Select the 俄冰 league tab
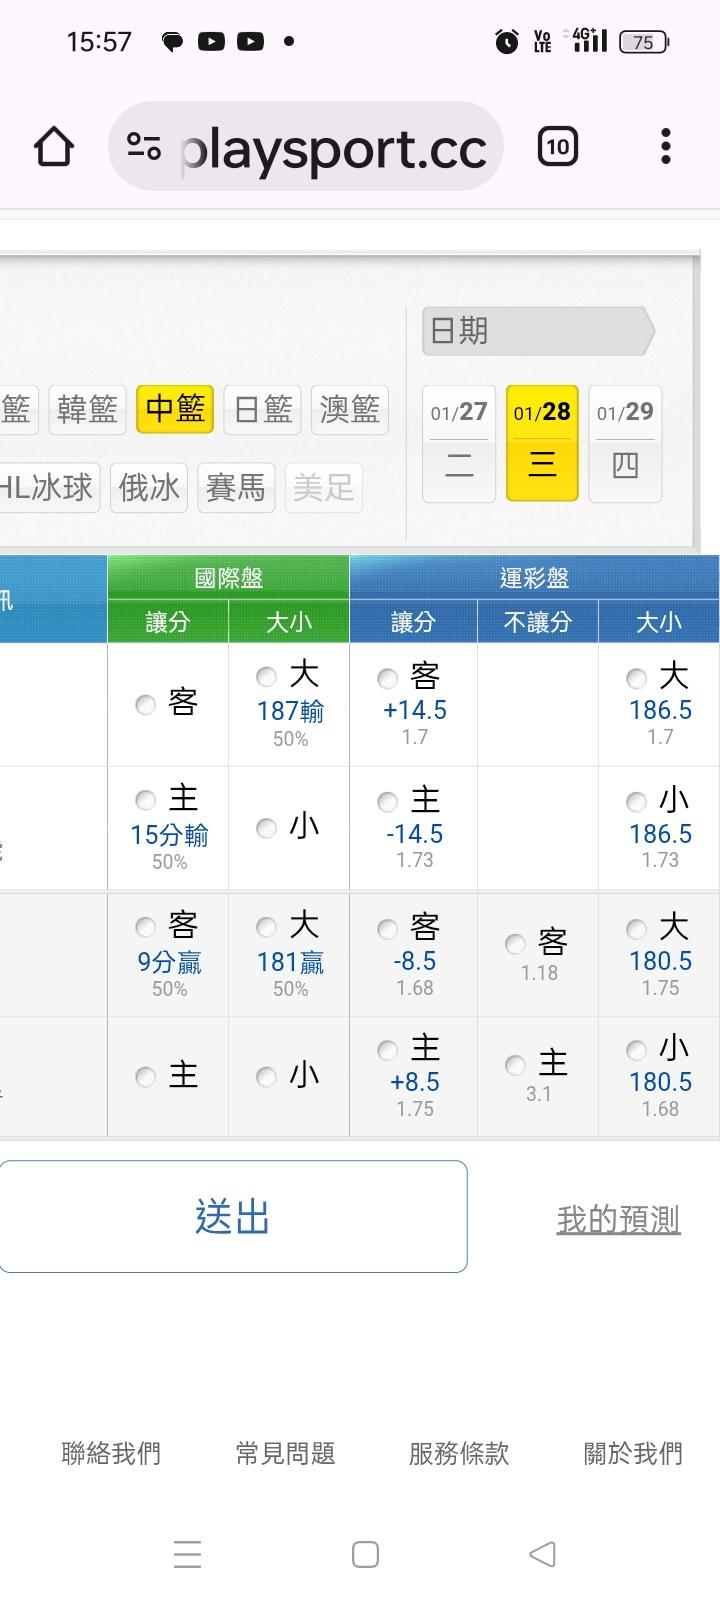The height and width of the screenshot is (1604, 720). pyautogui.click(x=149, y=488)
